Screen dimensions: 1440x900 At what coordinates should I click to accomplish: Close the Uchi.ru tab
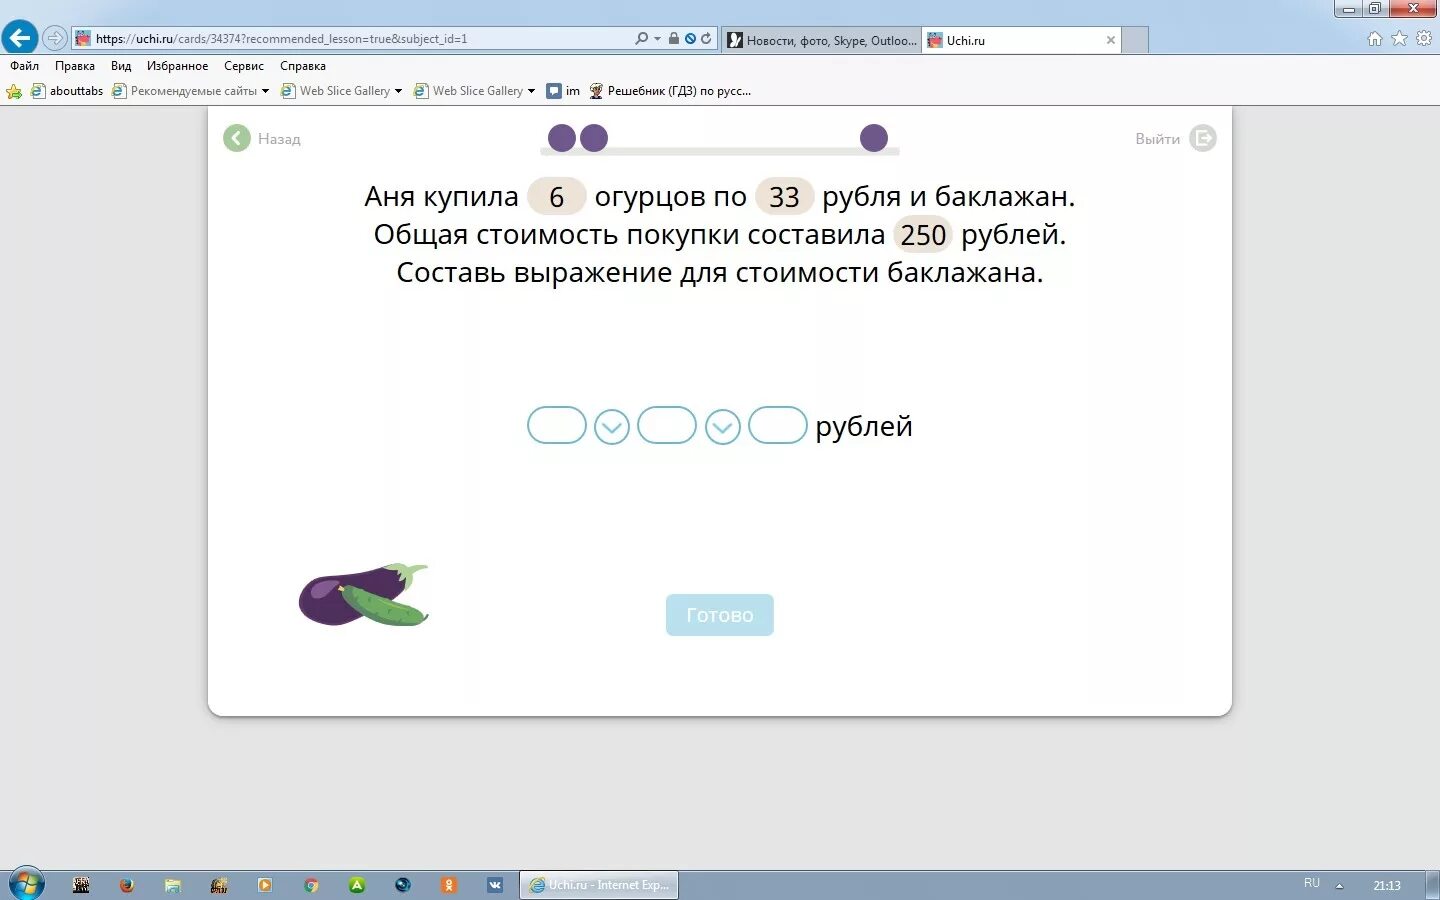pyautogui.click(x=1110, y=40)
